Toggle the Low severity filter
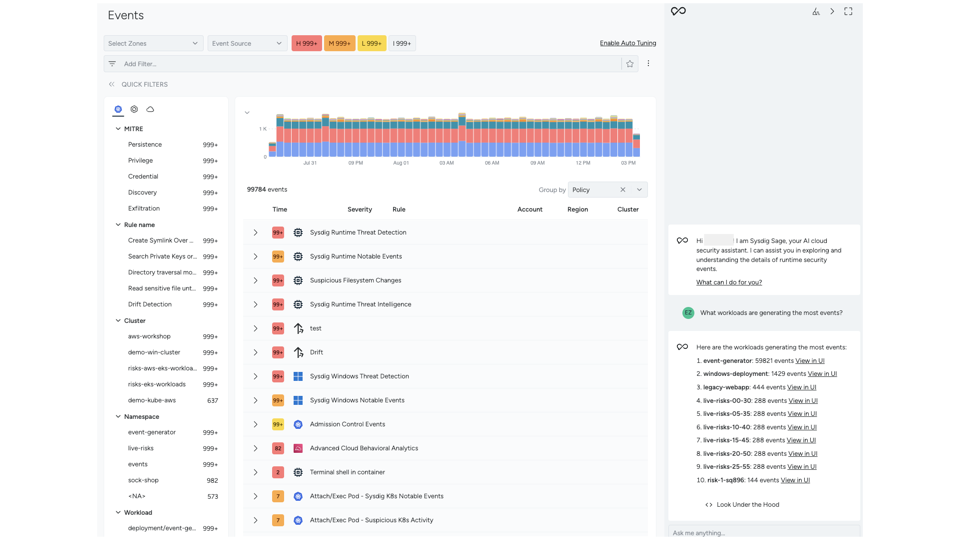The width and height of the screenshot is (960, 540). pyautogui.click(x=371, y=44)
